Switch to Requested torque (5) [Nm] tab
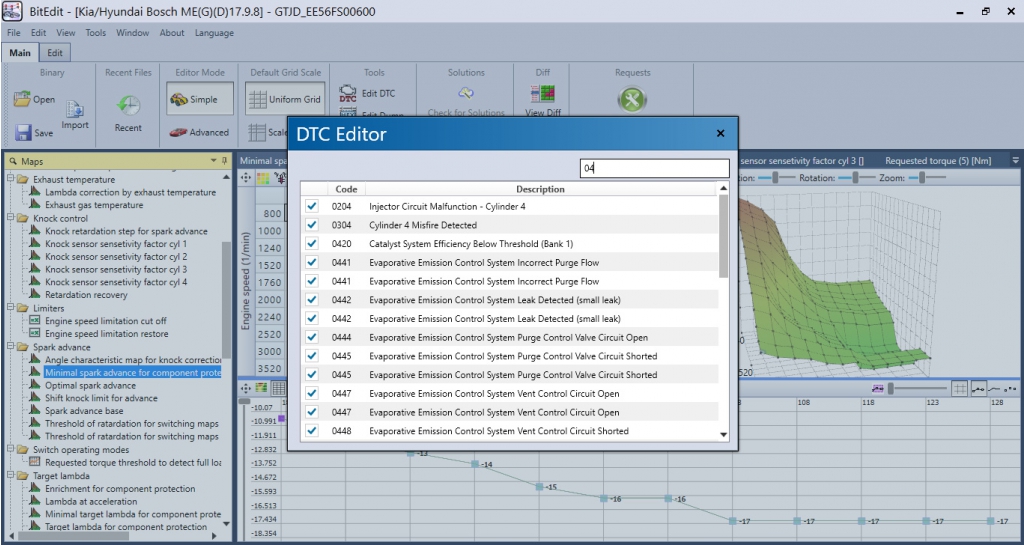Image resolution: width=1024 pixels, height=545 pixels. point(937,161)
